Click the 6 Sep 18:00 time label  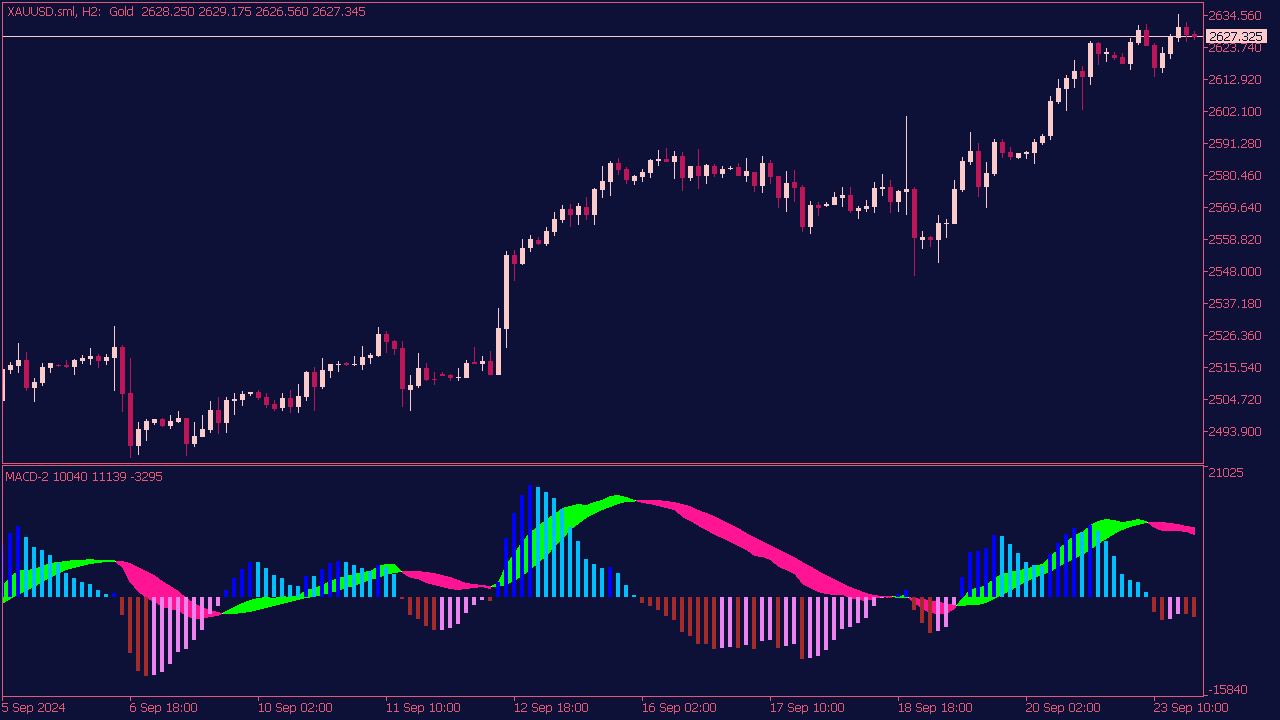163,708
